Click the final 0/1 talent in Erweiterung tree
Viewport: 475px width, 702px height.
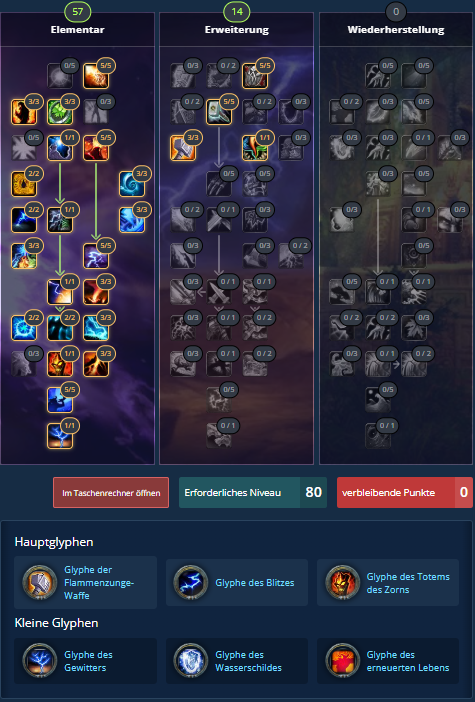point(219,436)
